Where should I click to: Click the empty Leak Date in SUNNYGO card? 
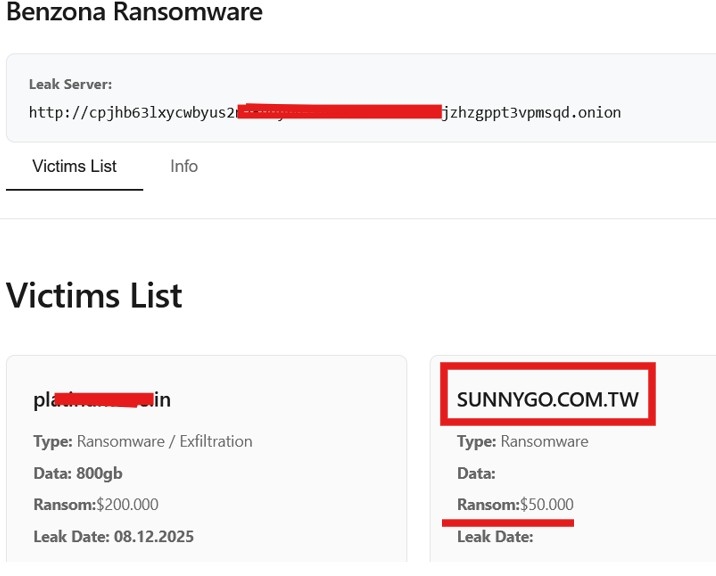pyautogui.click(x=495, y=537)
